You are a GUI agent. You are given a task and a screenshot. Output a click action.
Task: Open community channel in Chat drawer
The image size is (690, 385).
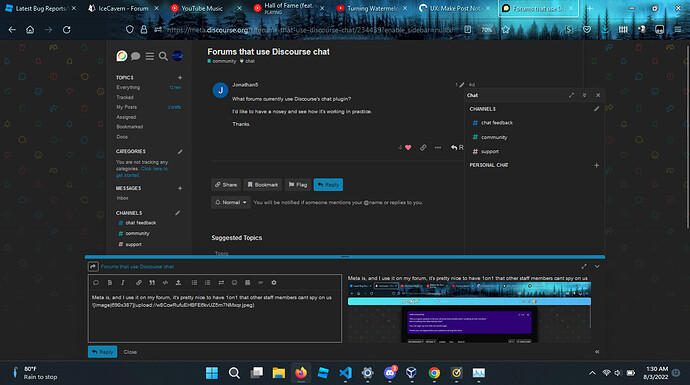494,137
